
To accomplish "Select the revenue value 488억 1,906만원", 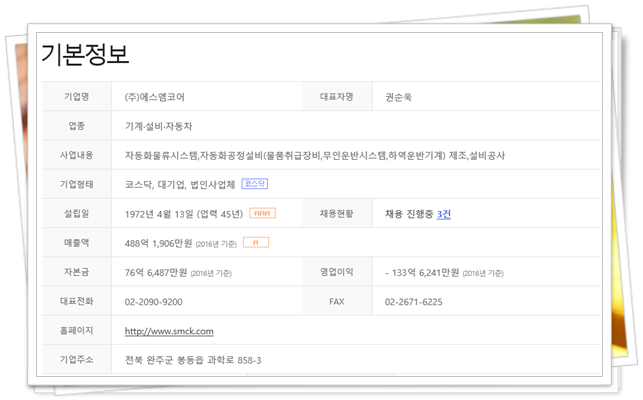I will (x=158, y=243).
